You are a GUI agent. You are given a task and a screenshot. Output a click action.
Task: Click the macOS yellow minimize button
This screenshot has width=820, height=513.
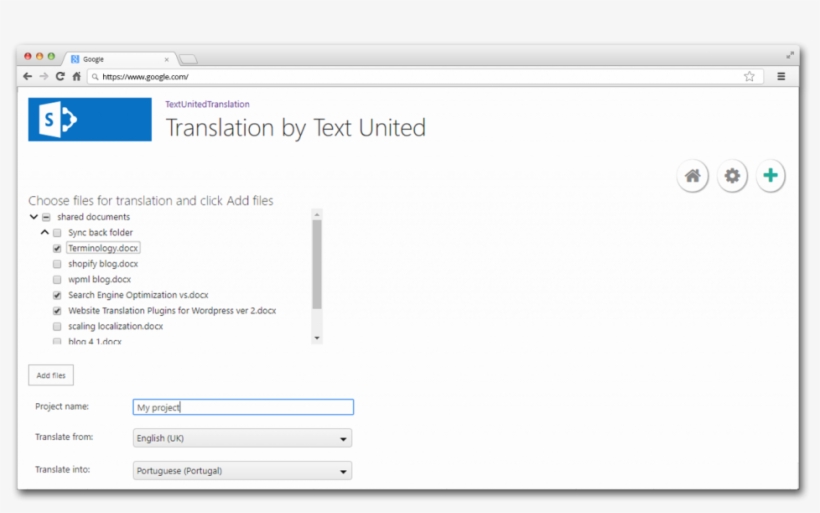[x=39, y=56]
